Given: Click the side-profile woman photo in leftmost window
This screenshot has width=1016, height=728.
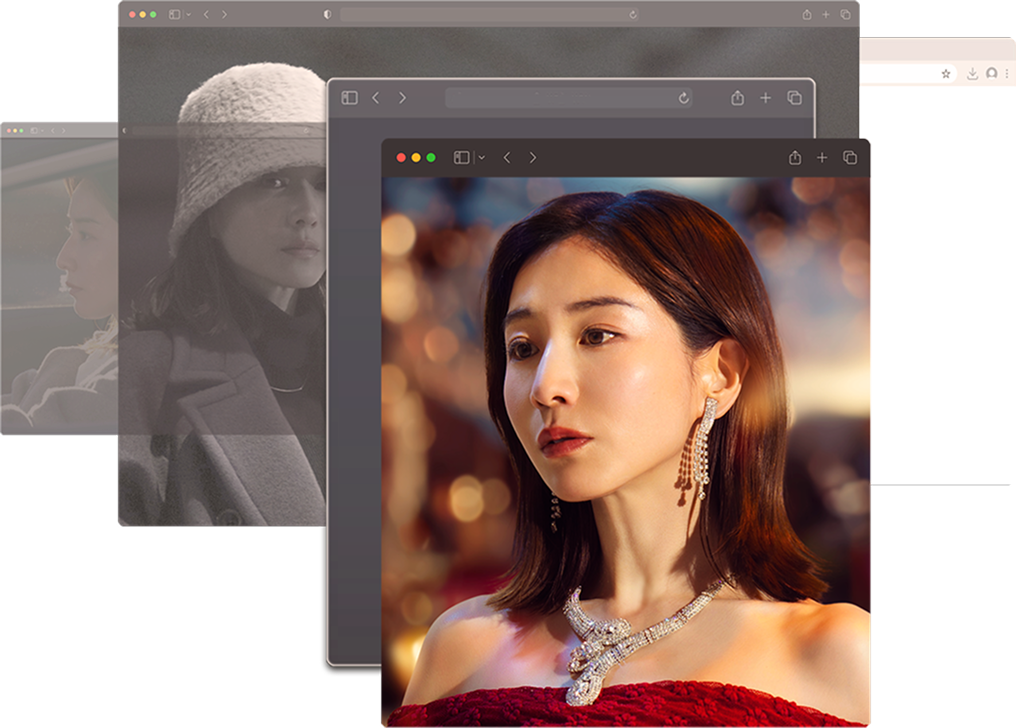Looking at the screenshot, I should point(60,286).
